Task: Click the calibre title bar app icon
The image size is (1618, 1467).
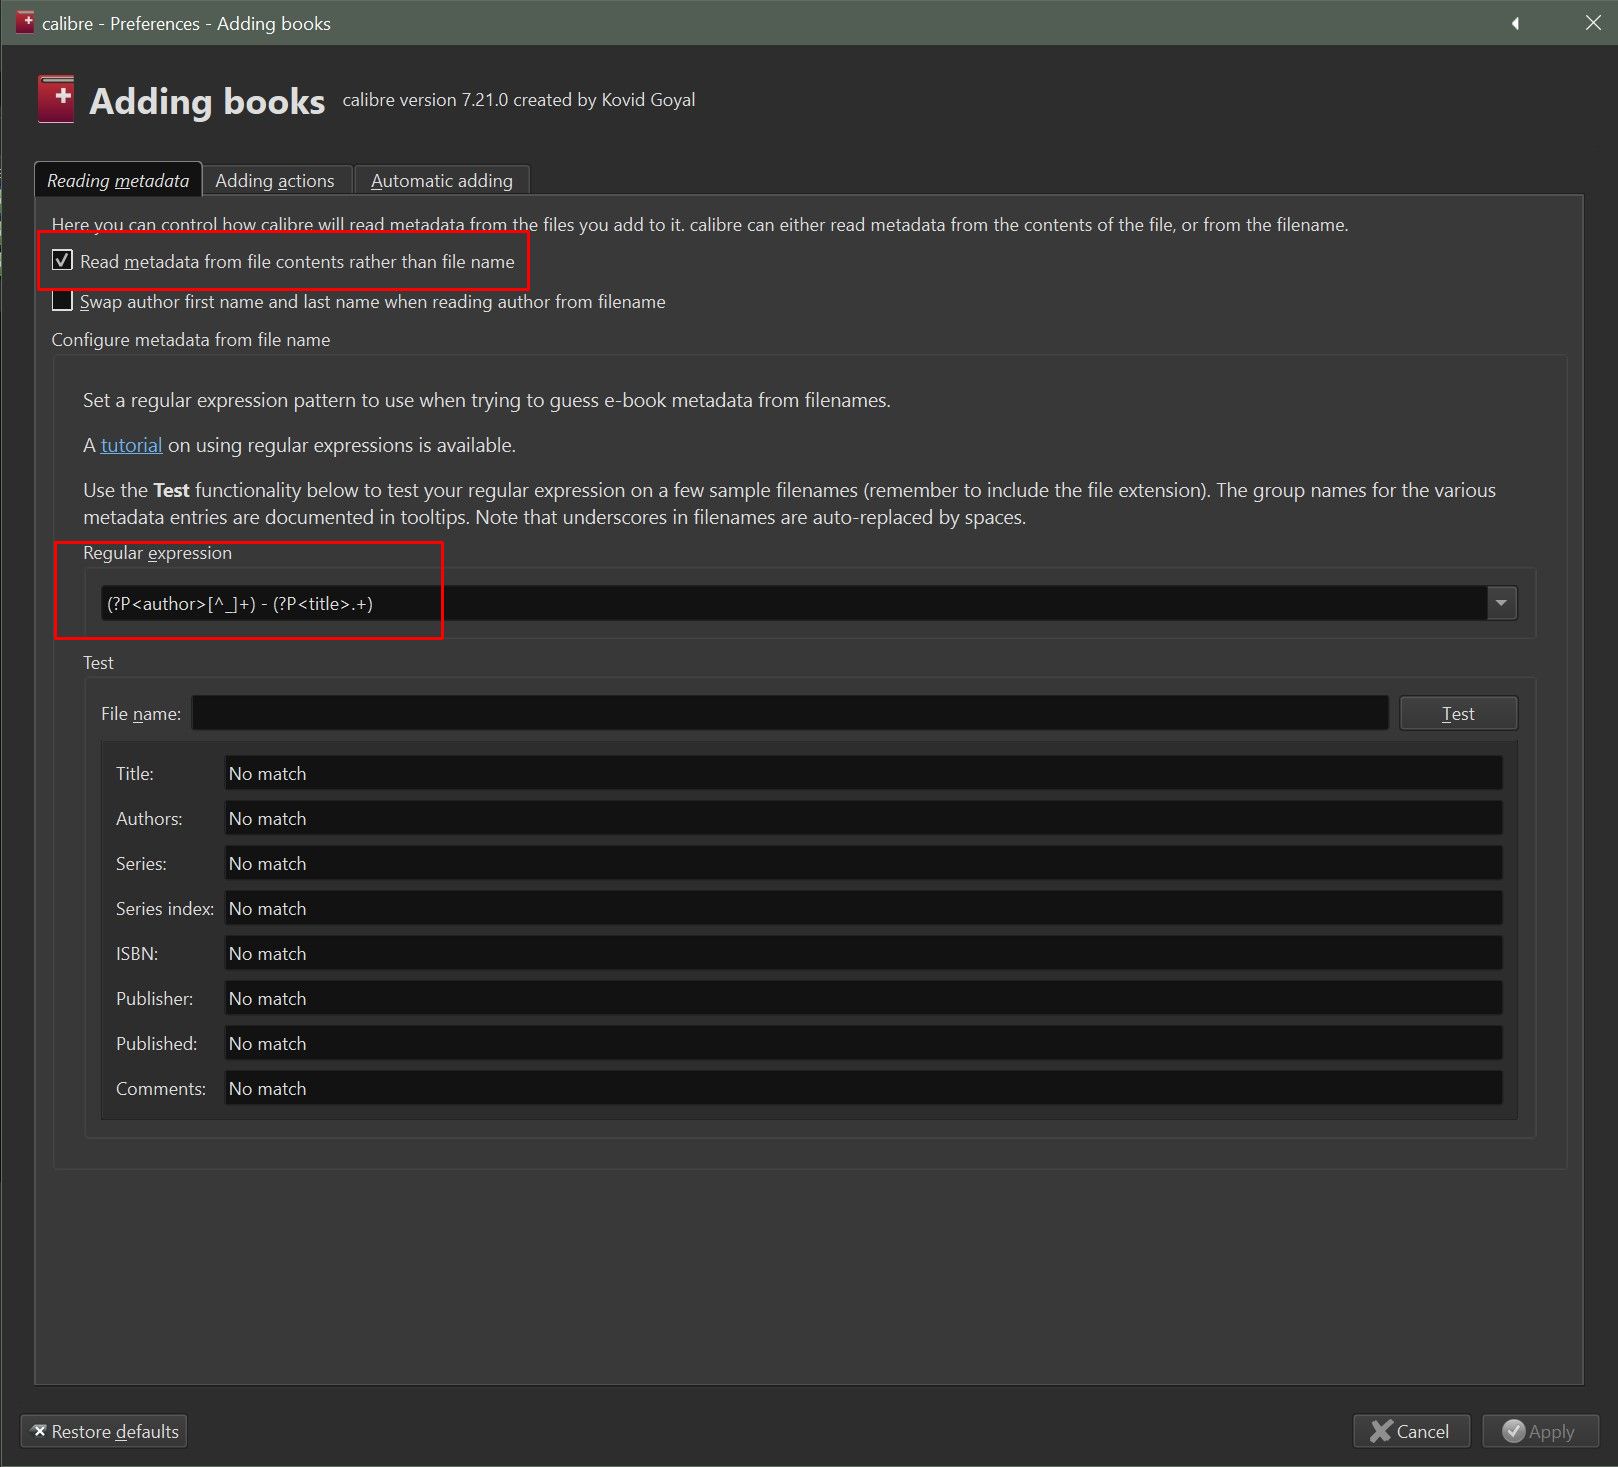Action: click(25, 22)
